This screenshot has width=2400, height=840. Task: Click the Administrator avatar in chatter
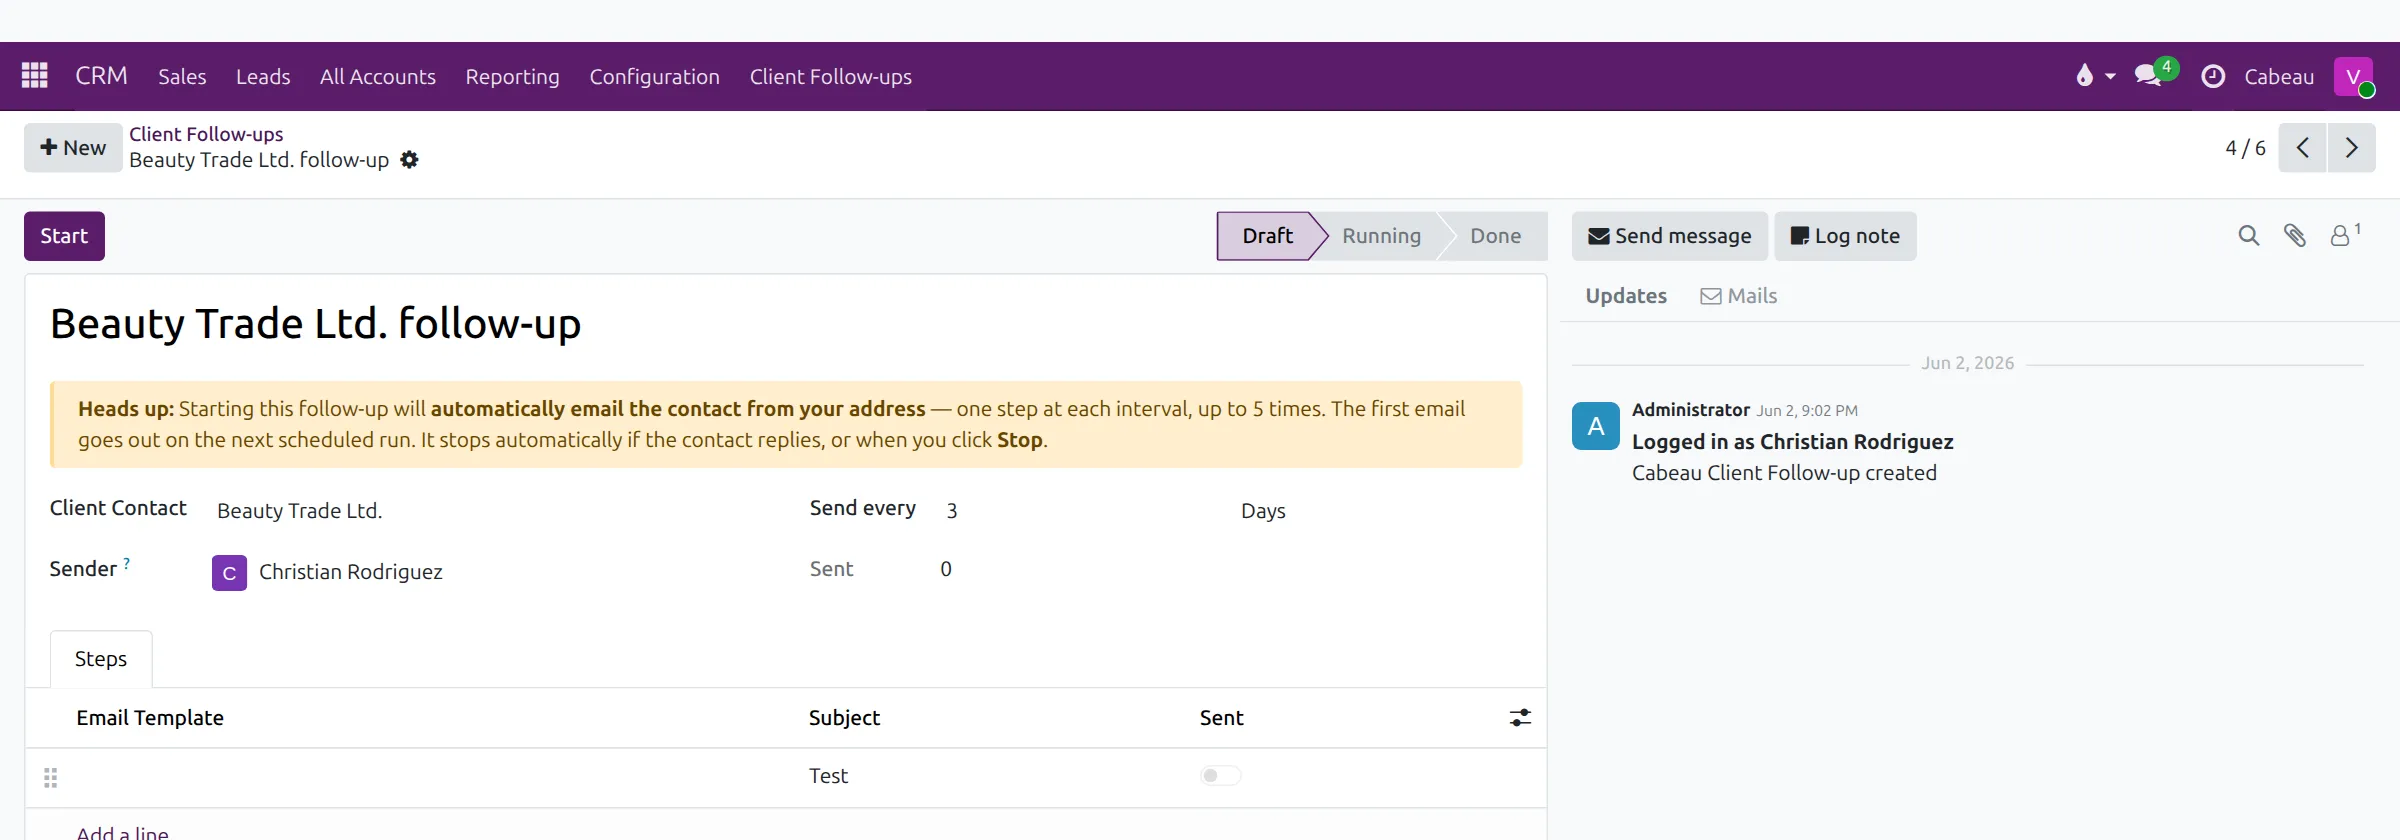(1596, 426)
